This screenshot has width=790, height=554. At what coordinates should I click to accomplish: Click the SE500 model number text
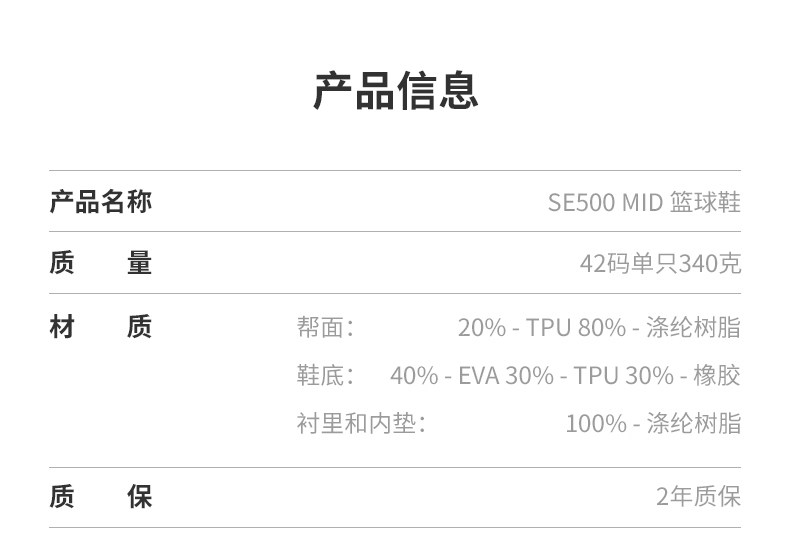click(581, 203)
